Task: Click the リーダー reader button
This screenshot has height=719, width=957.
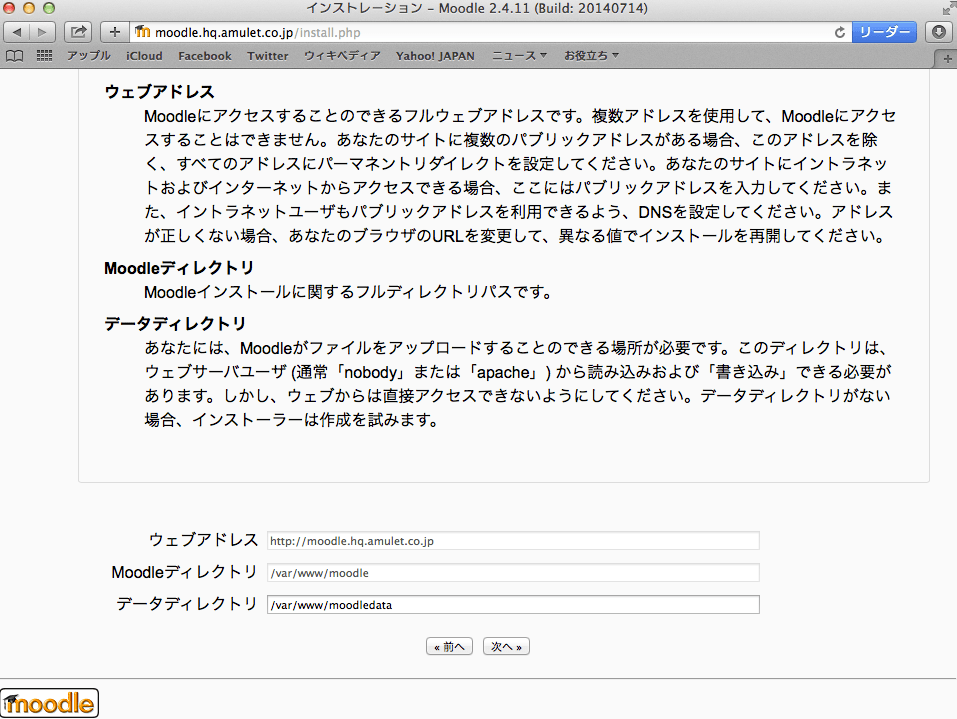Action: [884, 32]
